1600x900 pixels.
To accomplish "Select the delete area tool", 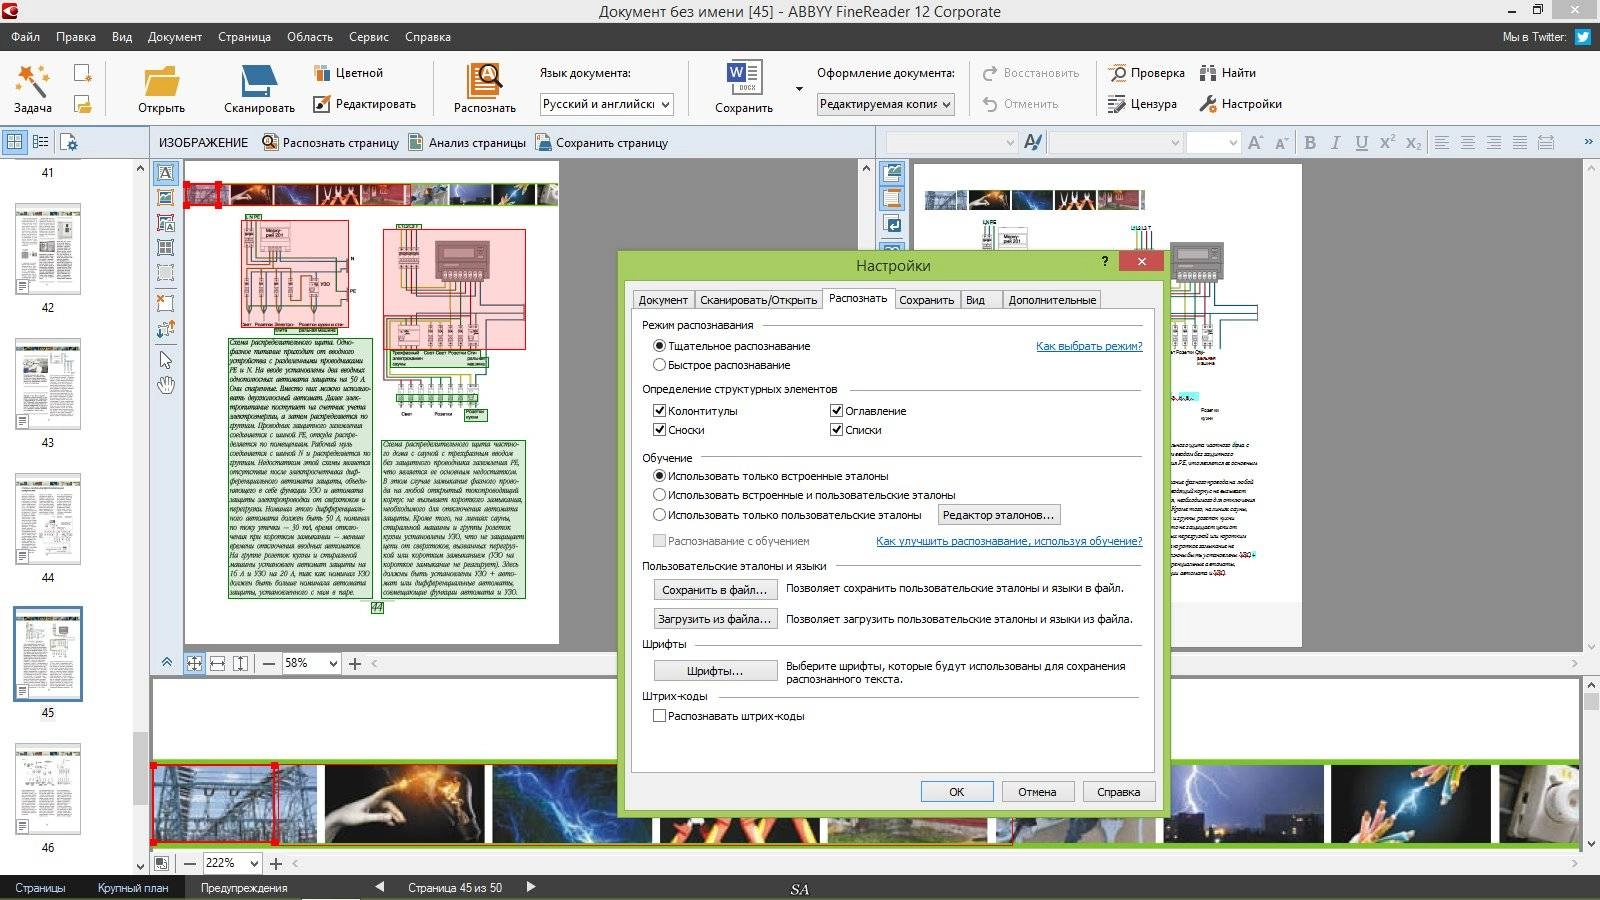I will pyautogui.click(x=166, y=302).
